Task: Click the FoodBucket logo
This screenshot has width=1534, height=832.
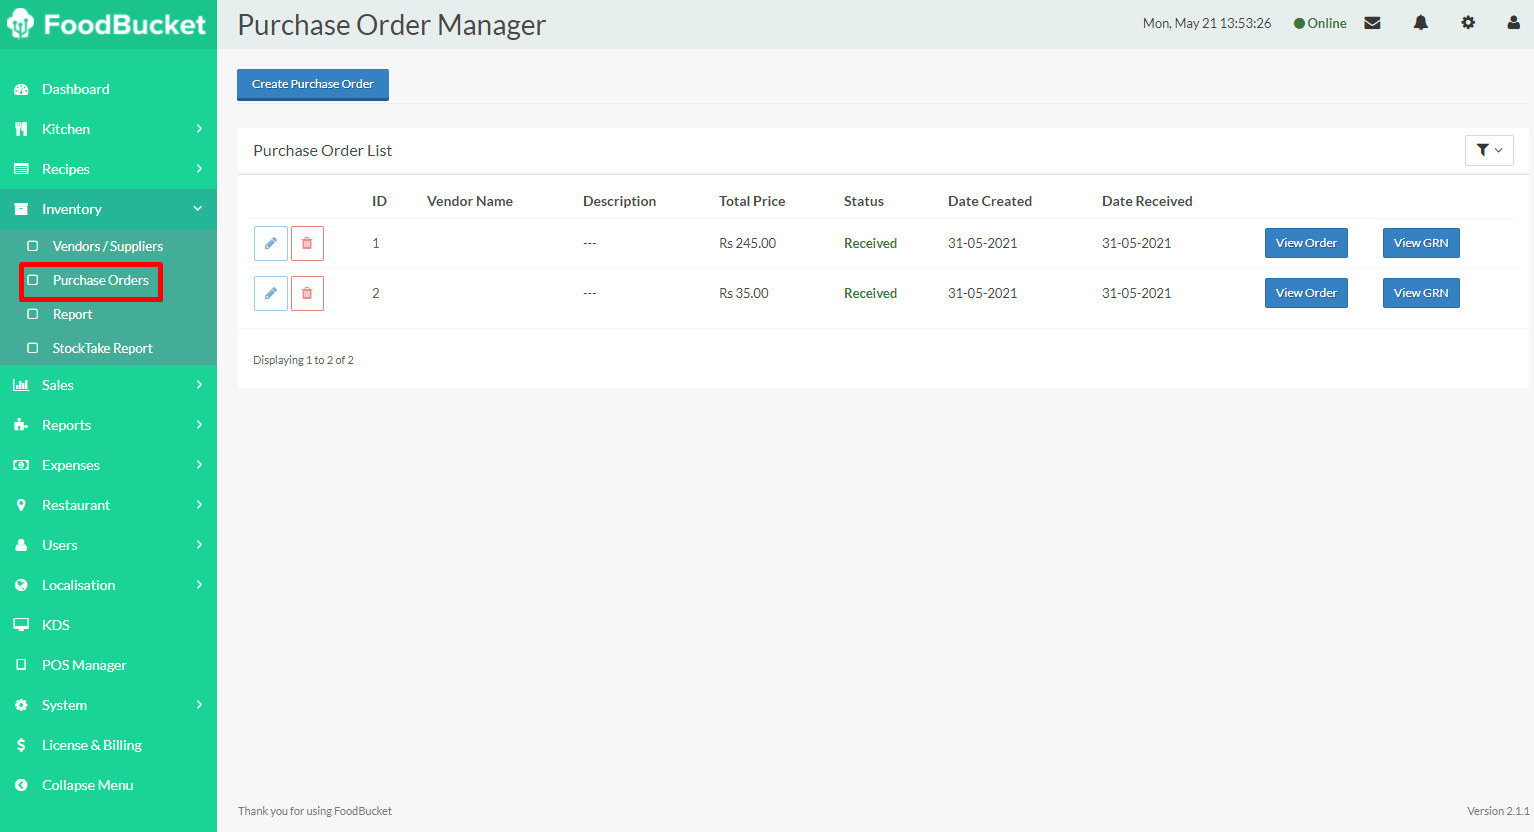Action: click(107, 24)
